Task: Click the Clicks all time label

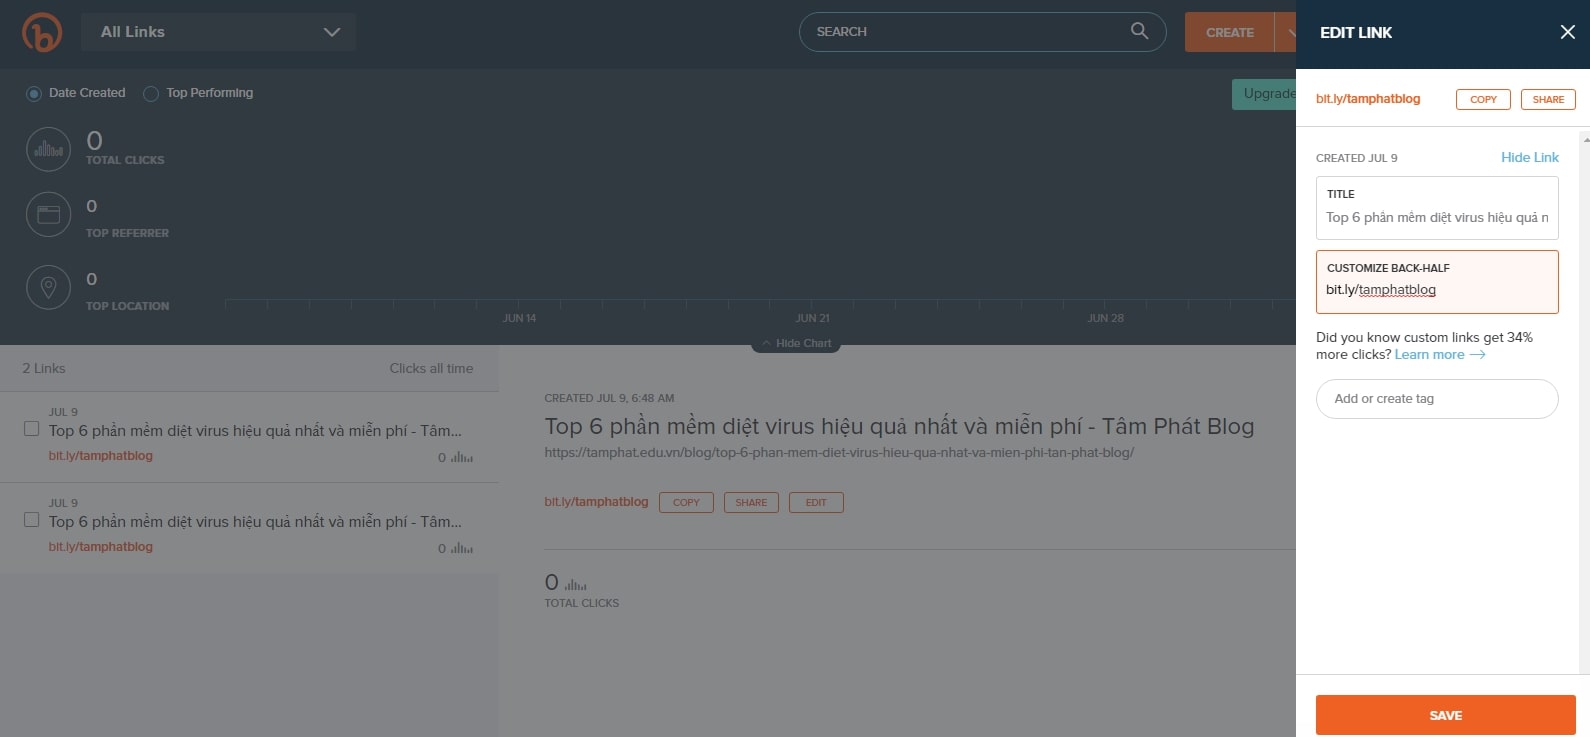Action: click(431, 368)
